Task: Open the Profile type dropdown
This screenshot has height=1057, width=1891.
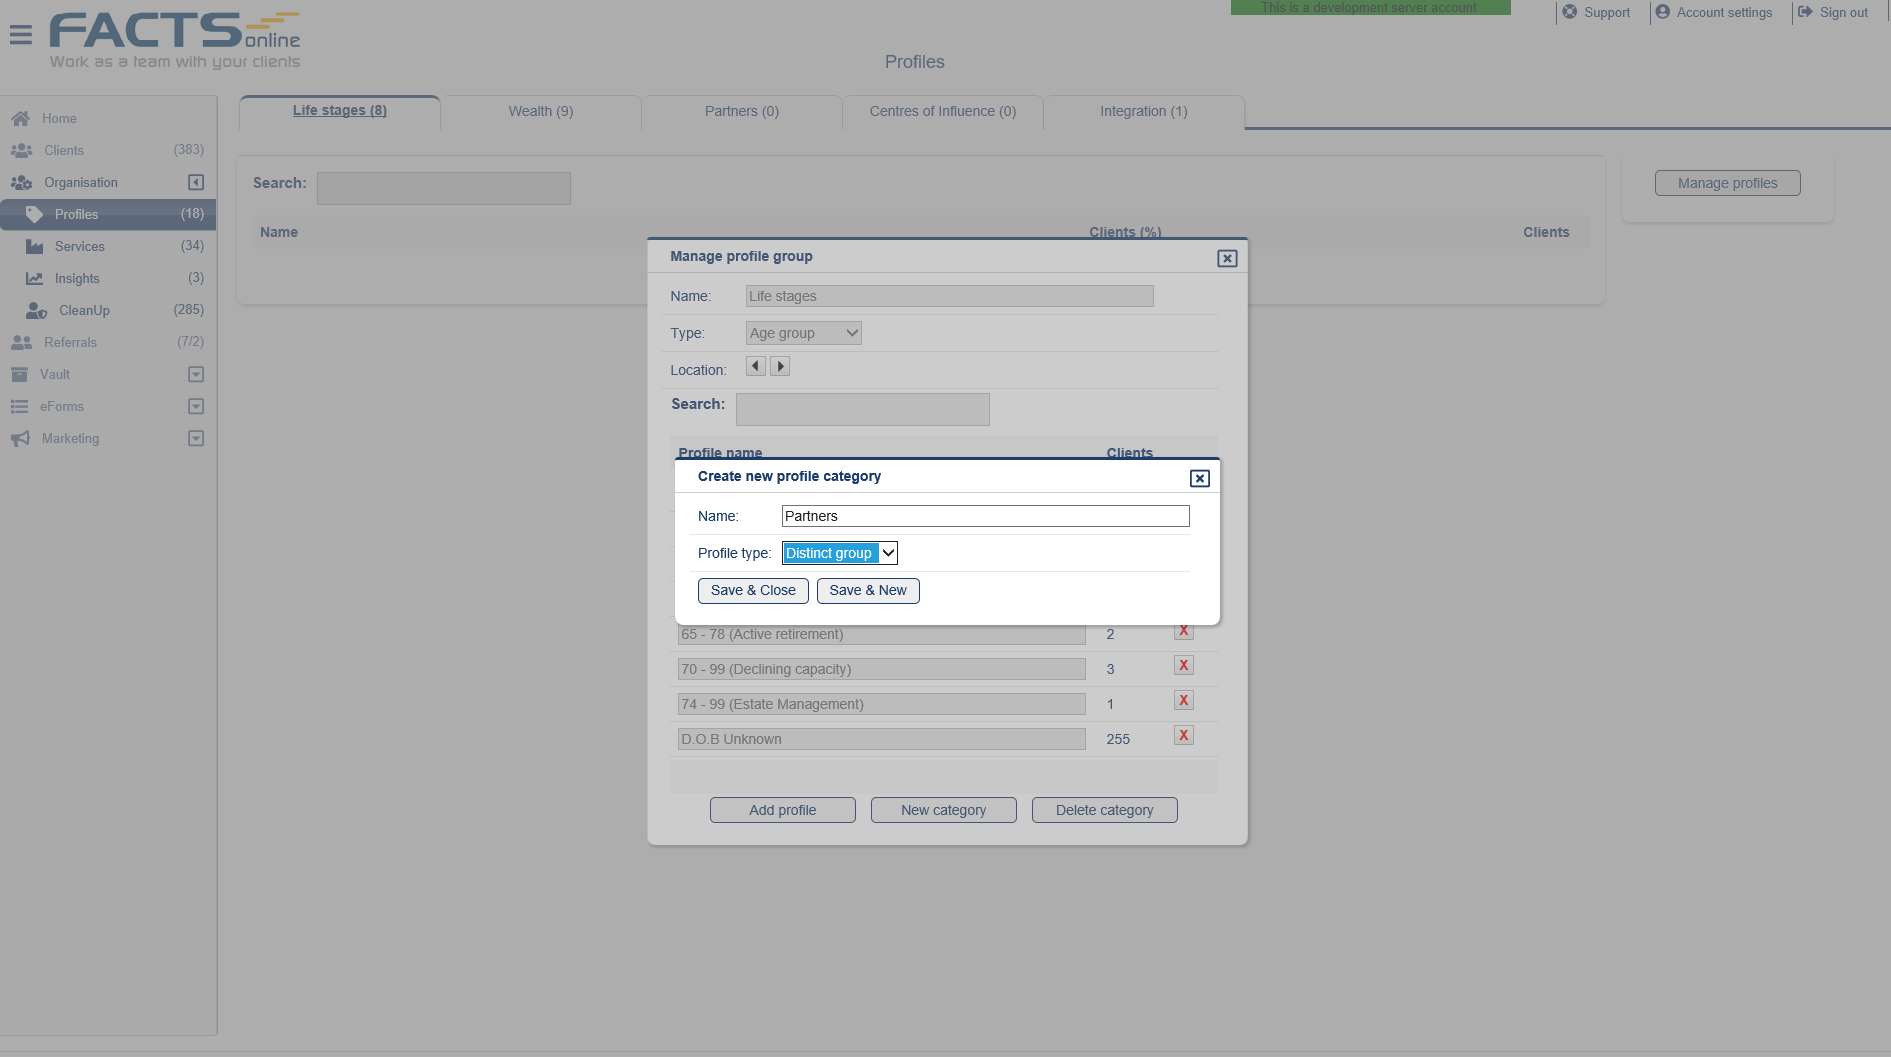Action: point(840,553)
